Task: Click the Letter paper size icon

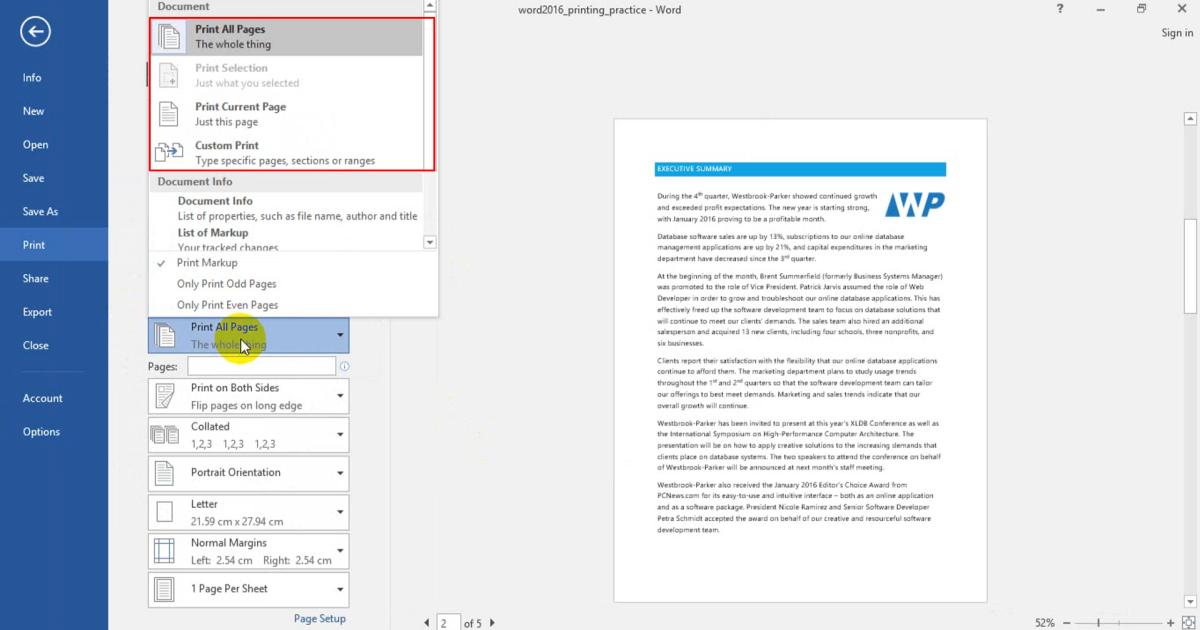Action: click(163, 512)
